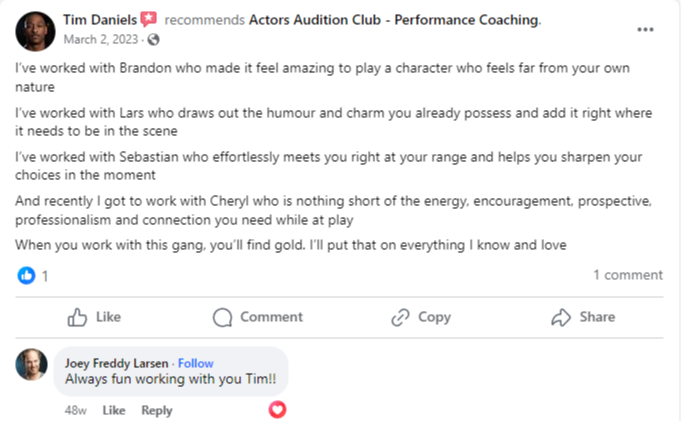Screen dimensions: 681x421
Task: Click the speech bubble Comment icon
Action: click(223, 317)
